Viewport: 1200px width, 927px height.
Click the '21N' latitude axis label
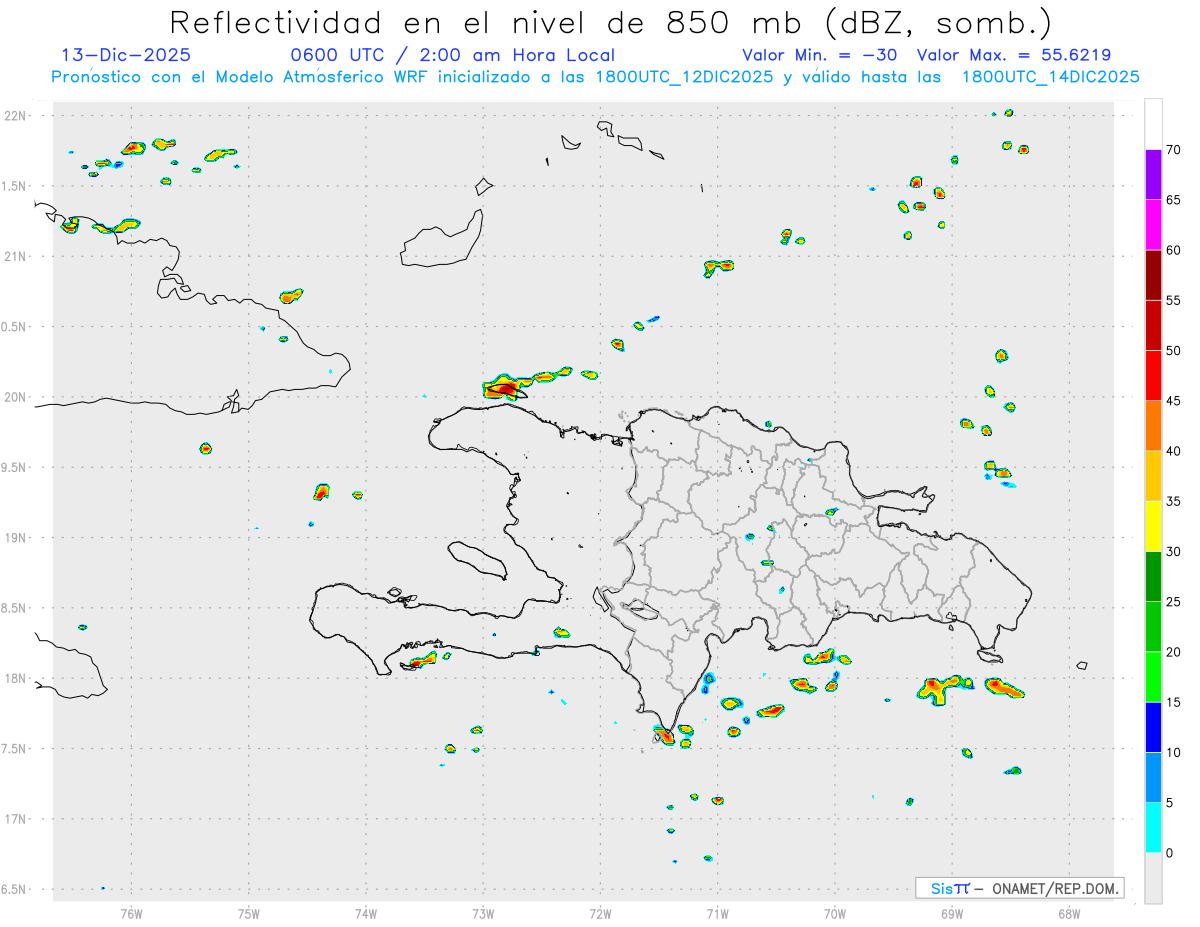(x=16, y=257)
